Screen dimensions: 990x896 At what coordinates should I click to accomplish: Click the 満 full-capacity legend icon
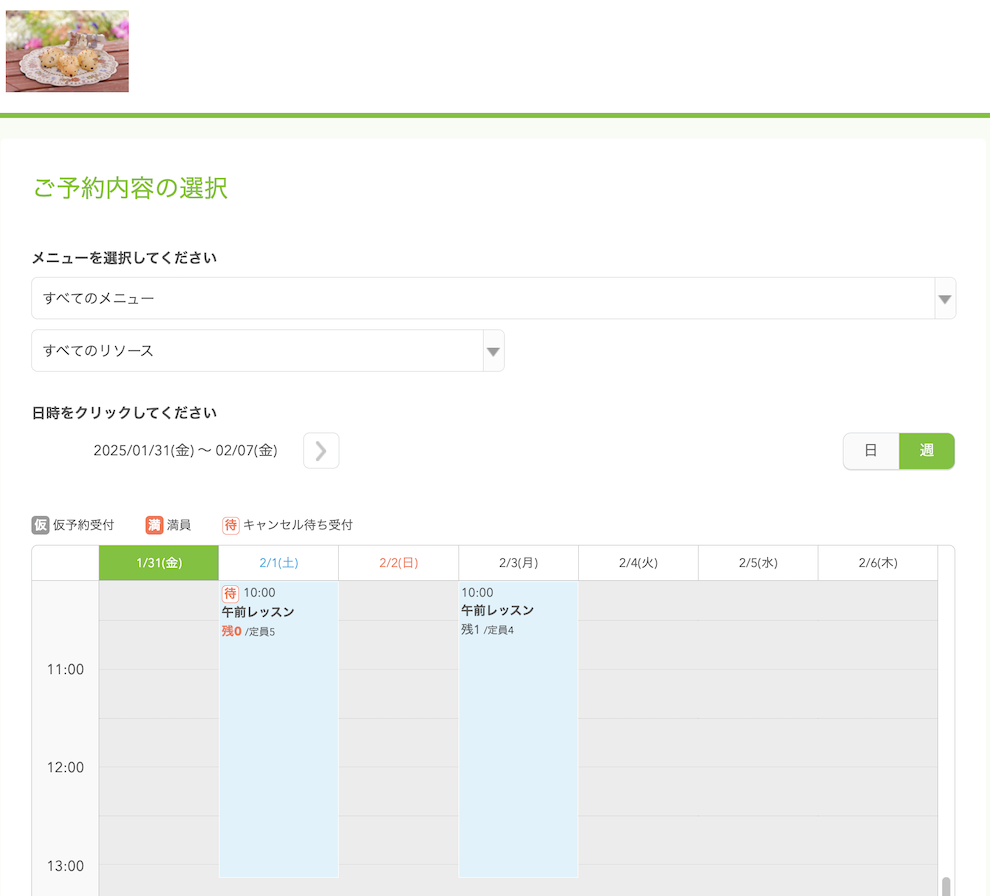tap(153, 525)
